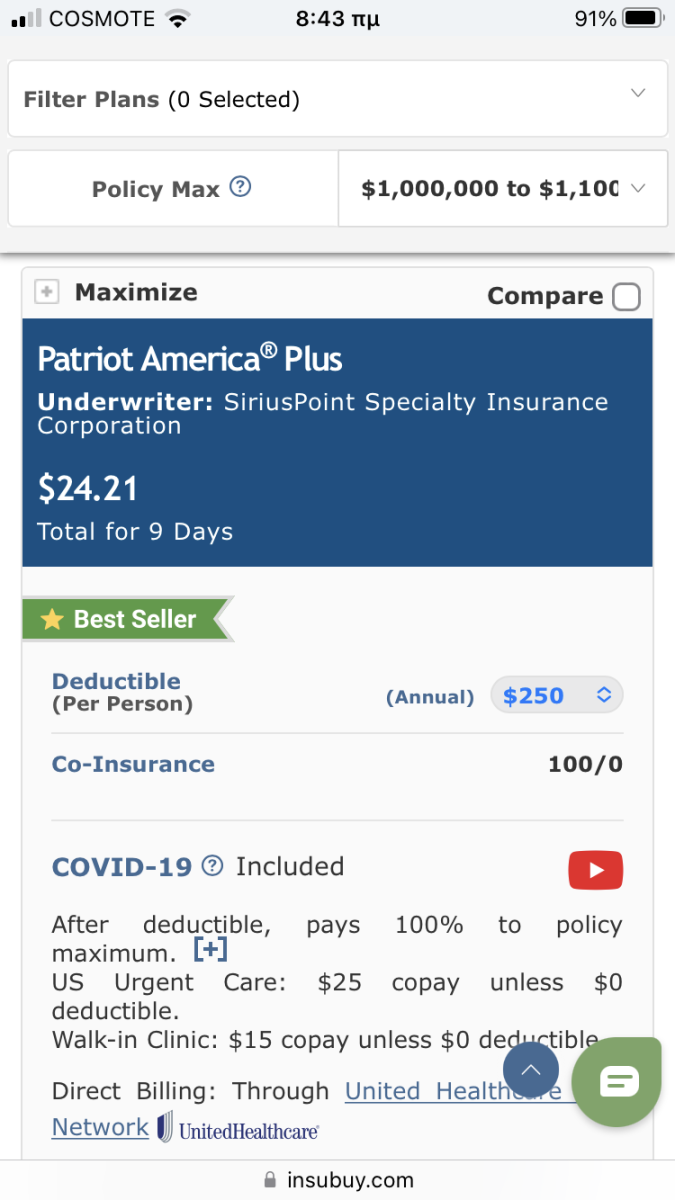Open the $1,000,000 policy max dropdown
Image resolution: width=675 pixels, height=1200 pixels.
coord(503,189)
